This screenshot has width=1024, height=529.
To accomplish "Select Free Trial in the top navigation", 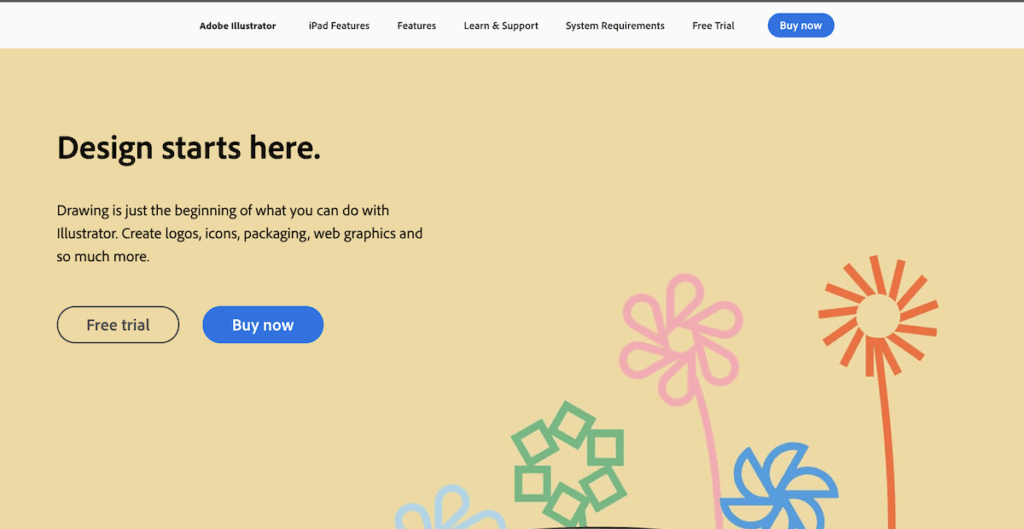I will (713, 26).
